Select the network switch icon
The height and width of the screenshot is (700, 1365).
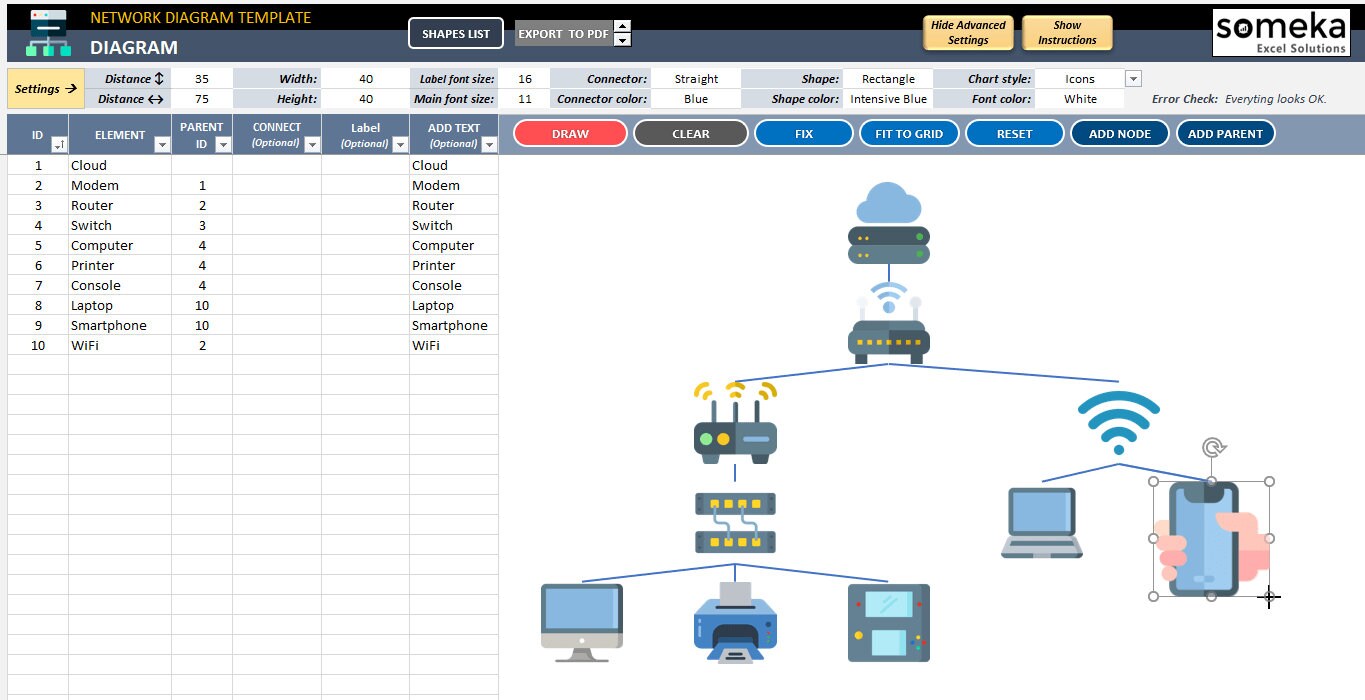click(x=735, y=522)
